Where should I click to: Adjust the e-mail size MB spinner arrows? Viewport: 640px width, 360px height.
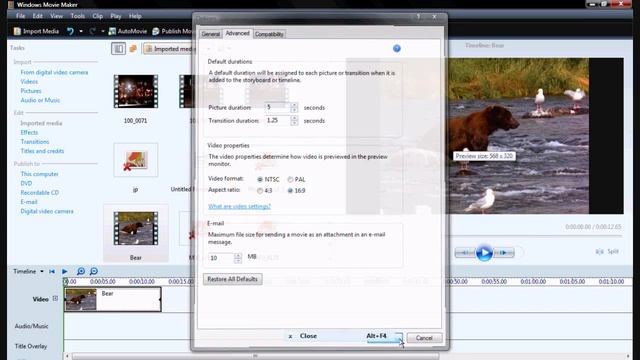pos(238,258)
